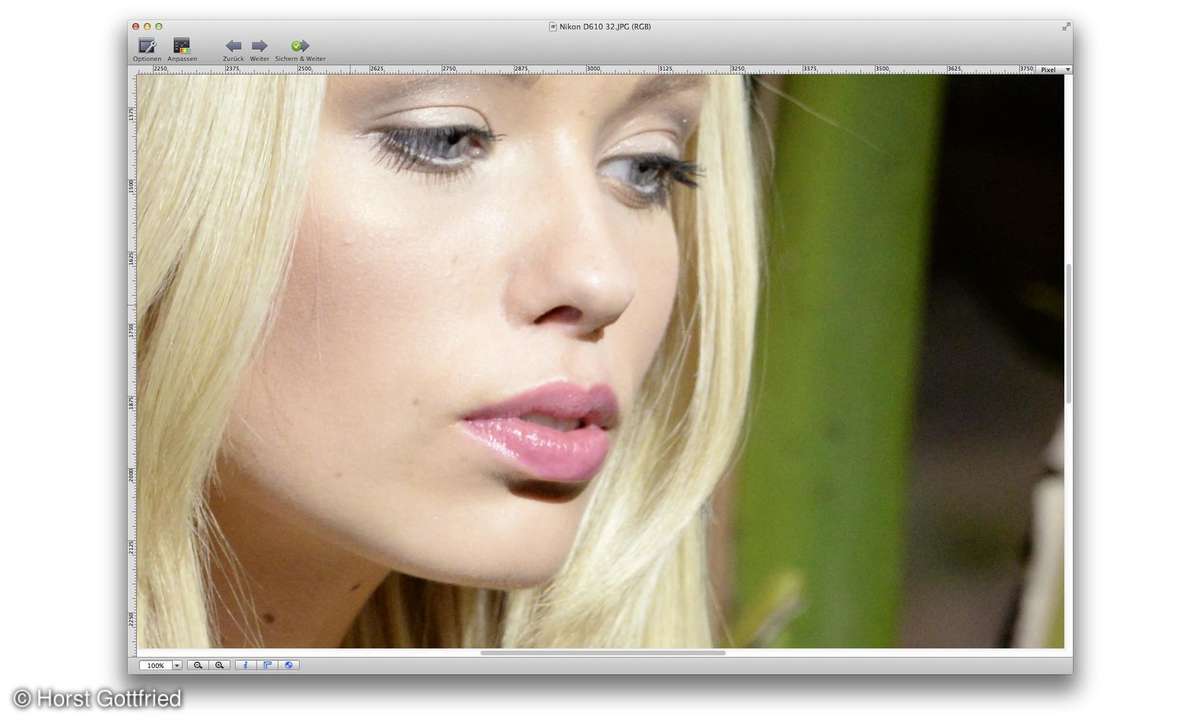The width and height of the screenshot is (1200, 720).
Task: Click the globe icon in the bottom bar
Action: tap(289, 665)
